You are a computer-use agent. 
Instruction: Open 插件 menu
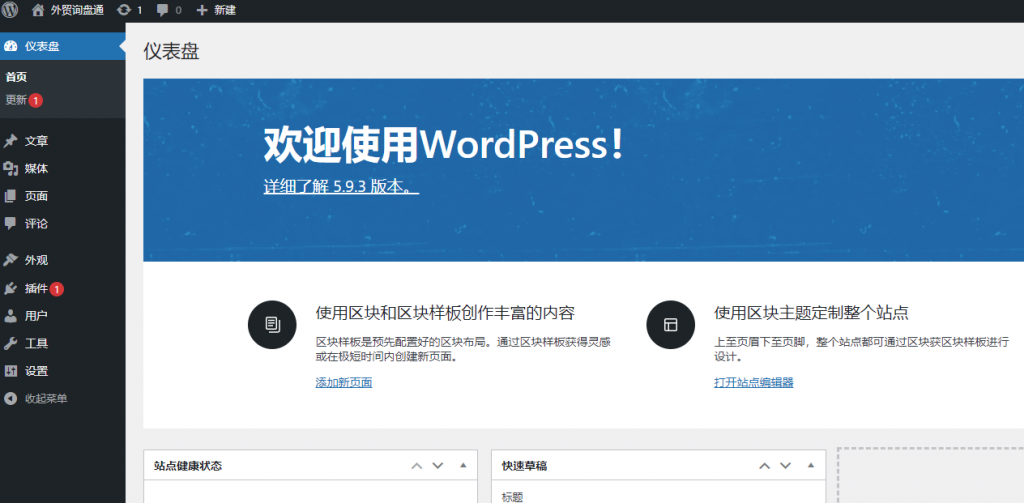pos(63,288)
